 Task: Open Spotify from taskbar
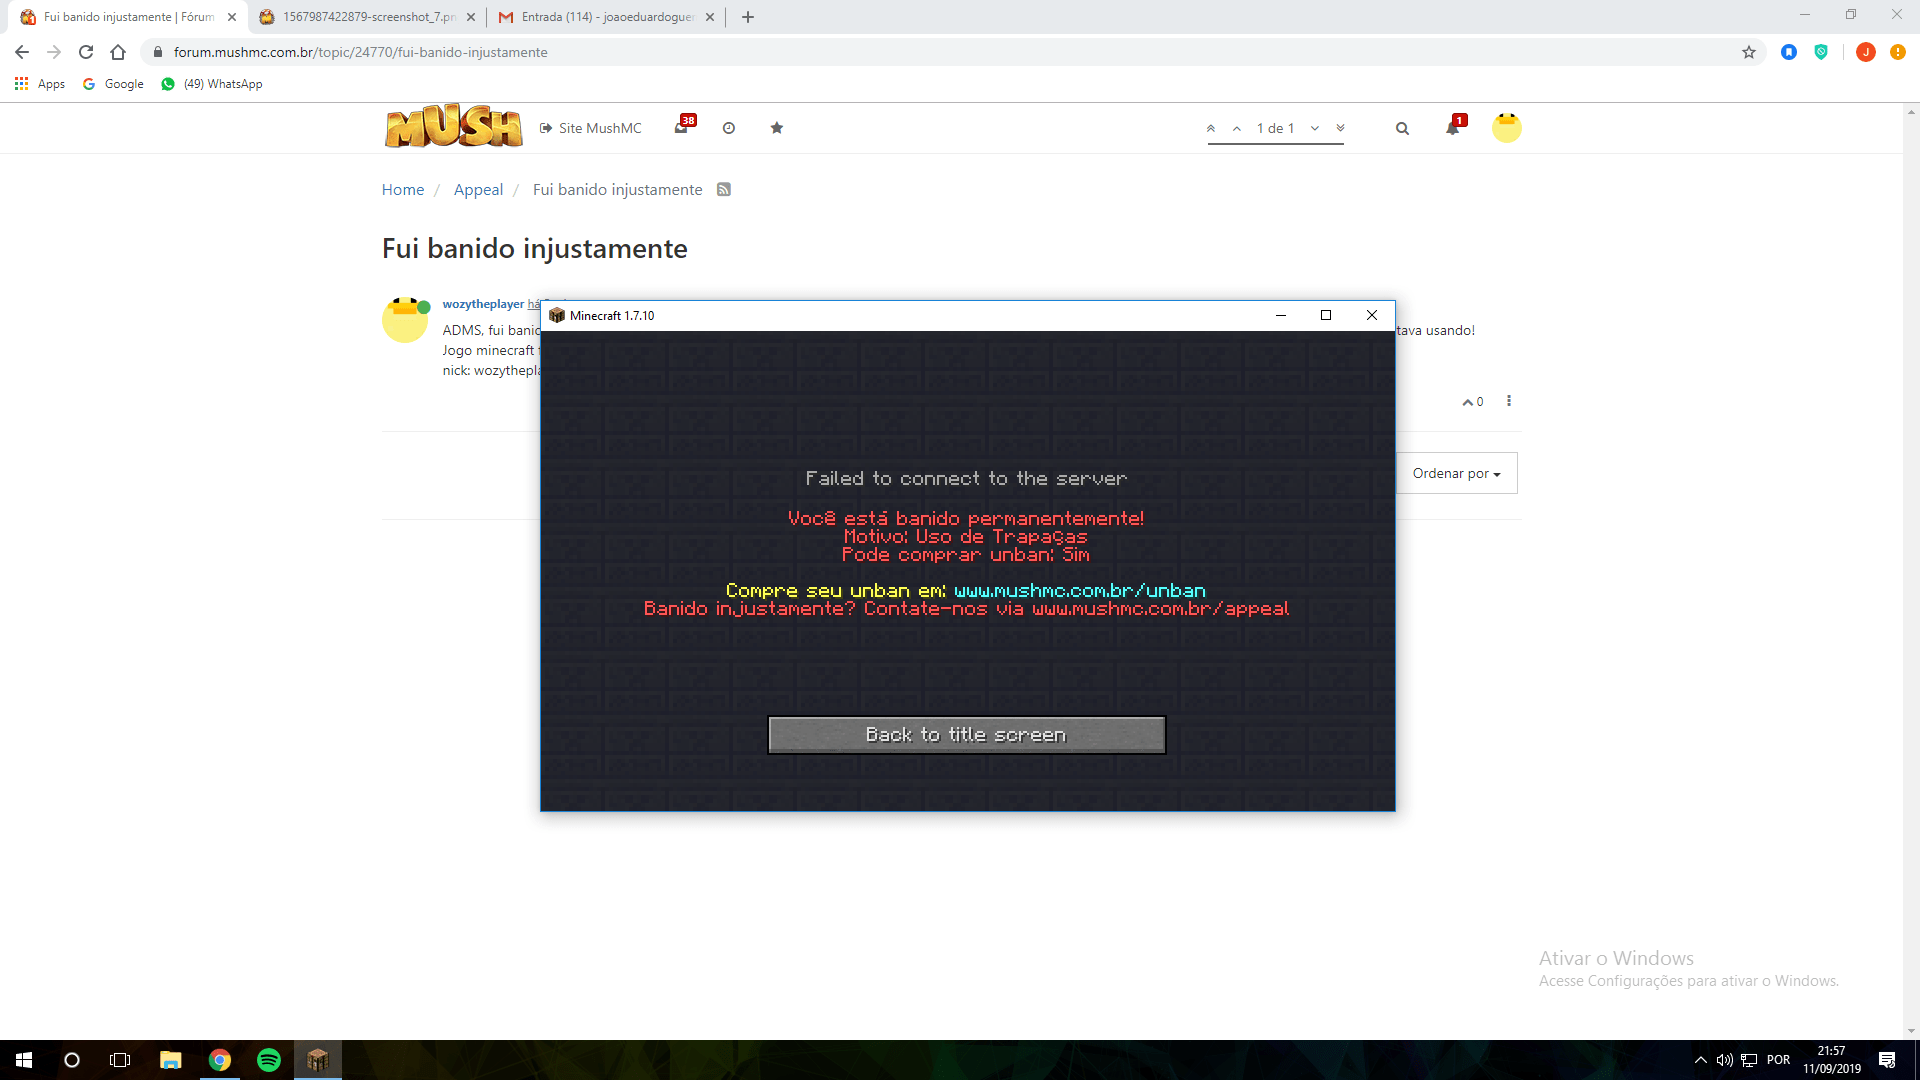coord(269,1060)
